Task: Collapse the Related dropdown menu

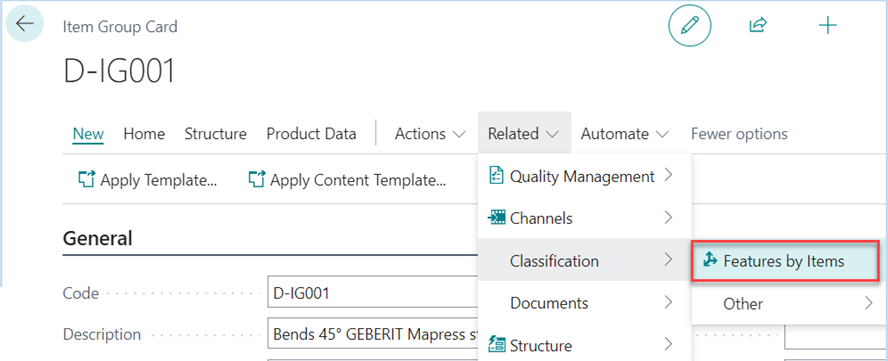Action: click(x=524, y=134)
